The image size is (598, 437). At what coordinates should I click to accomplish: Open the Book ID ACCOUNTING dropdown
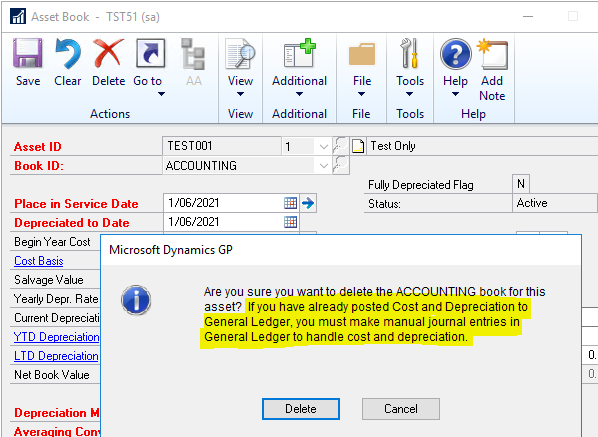click(323, 165)
